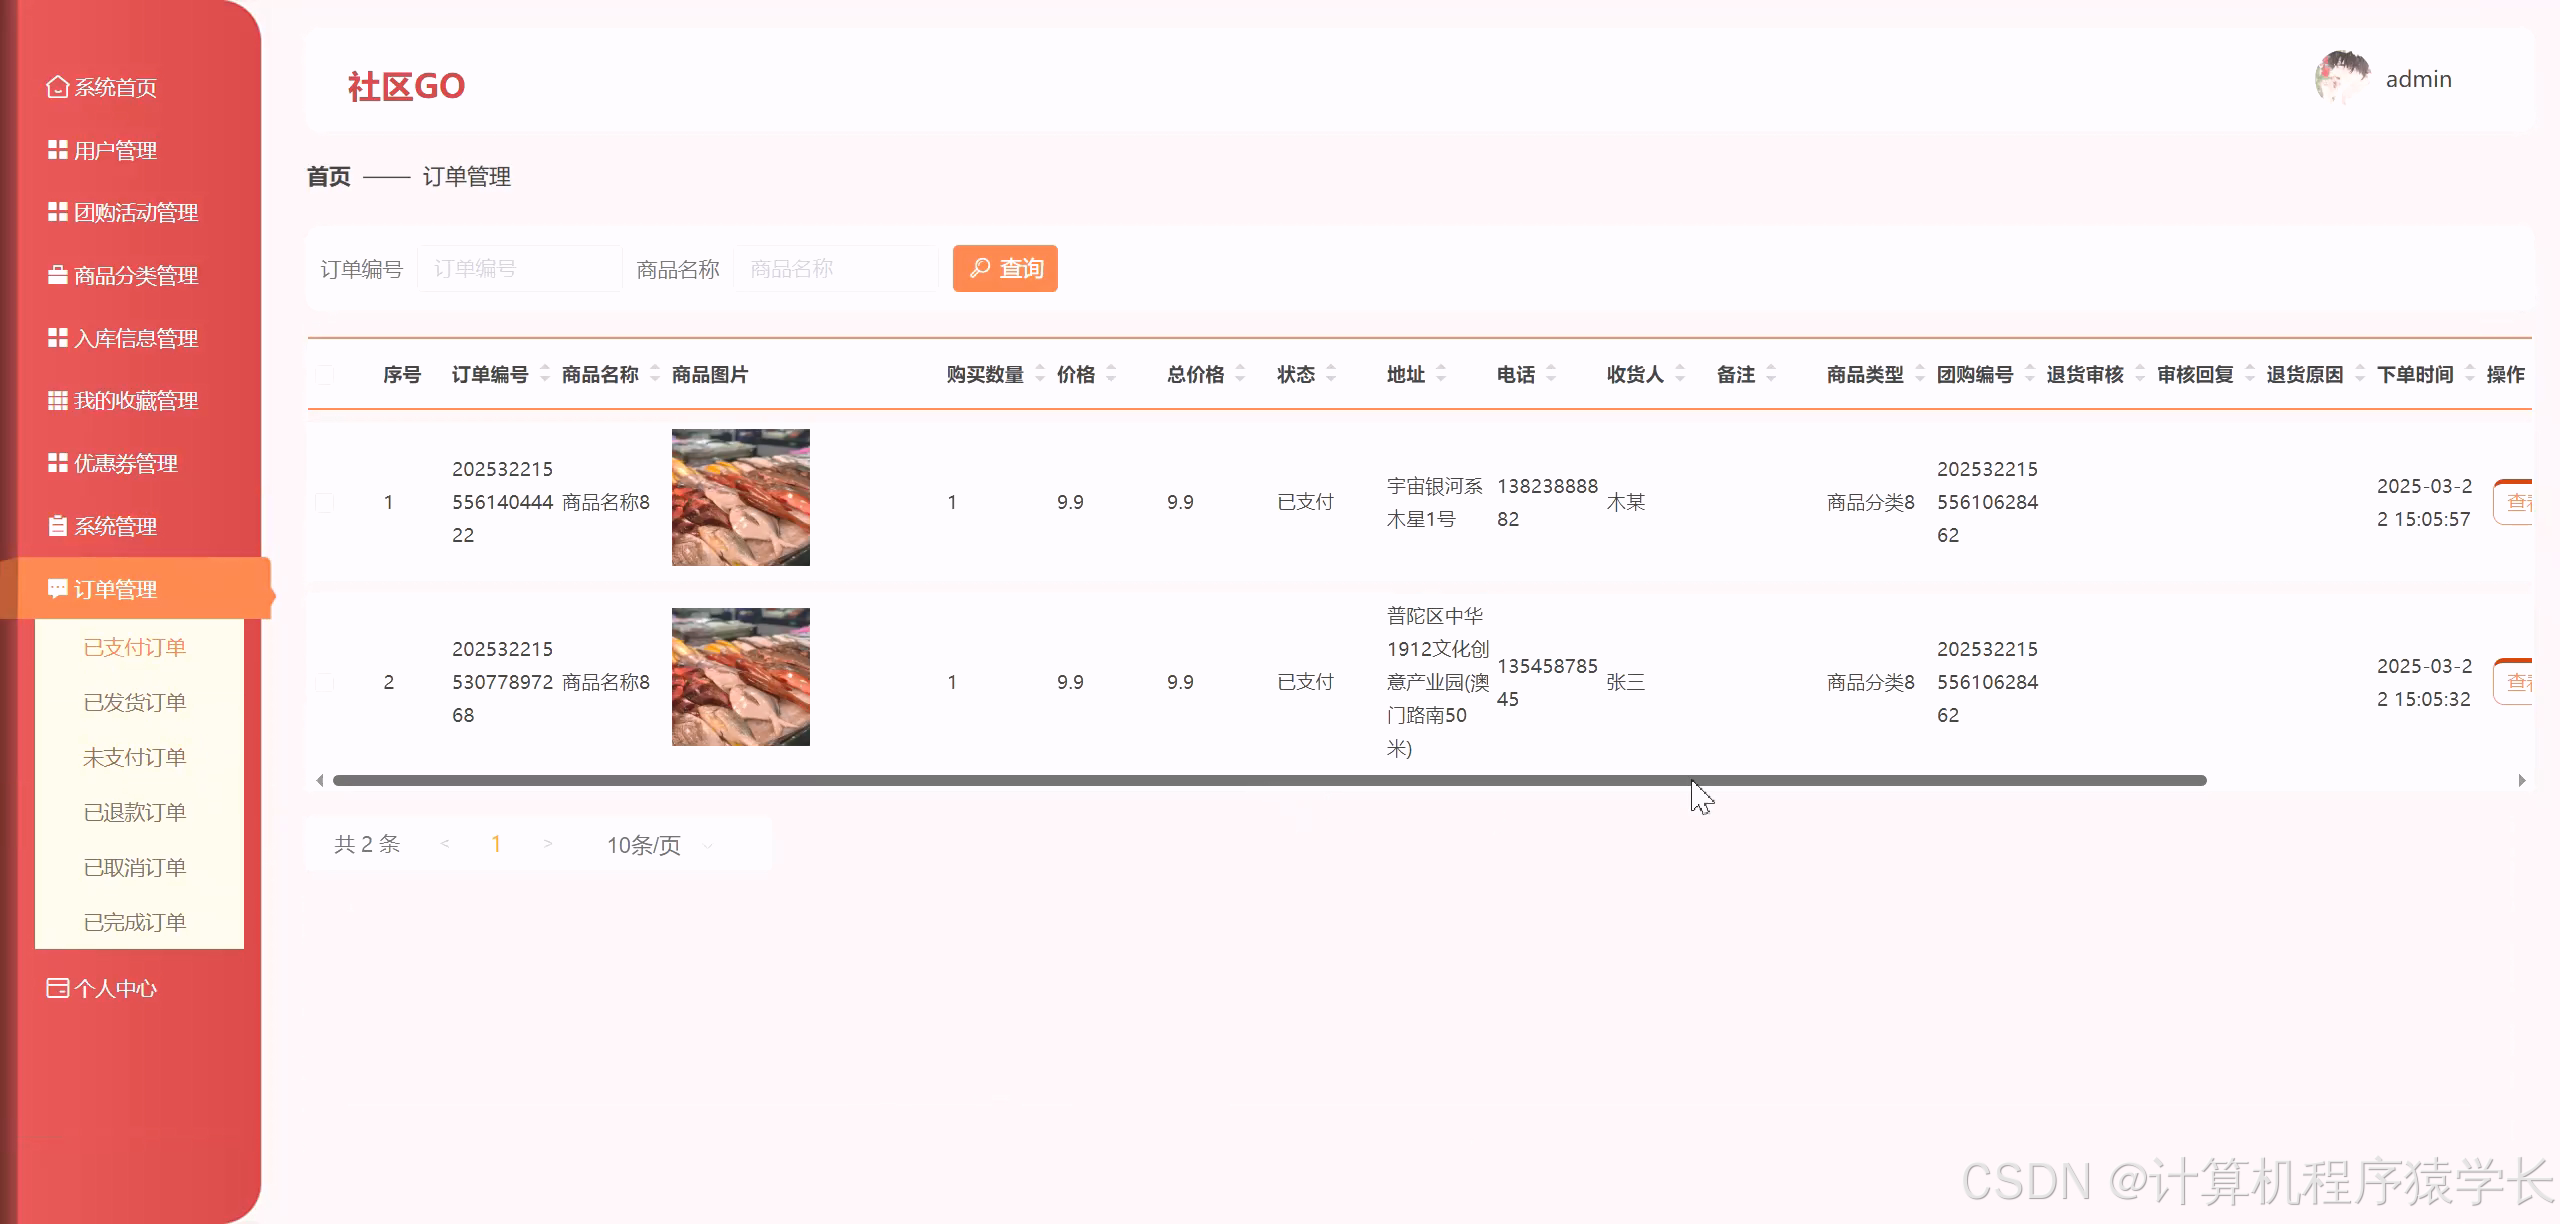
Task: Check the checkbox on order row 2
Action: pos(324,681)
